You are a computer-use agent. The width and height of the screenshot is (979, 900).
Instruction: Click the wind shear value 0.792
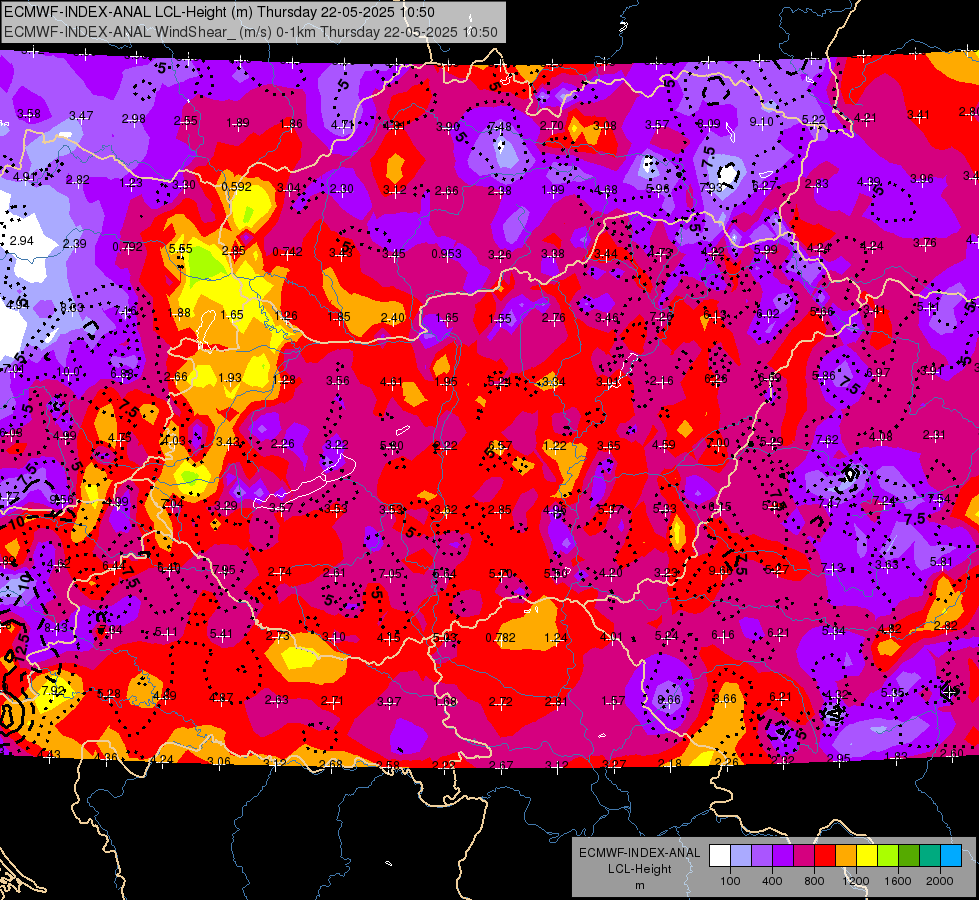point(127,247)
